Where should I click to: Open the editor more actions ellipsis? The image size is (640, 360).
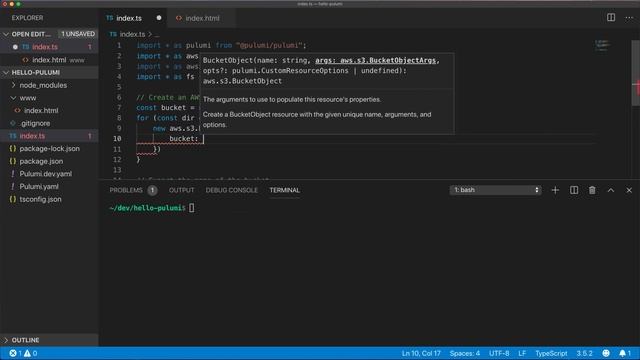click(x=629, y=18)
